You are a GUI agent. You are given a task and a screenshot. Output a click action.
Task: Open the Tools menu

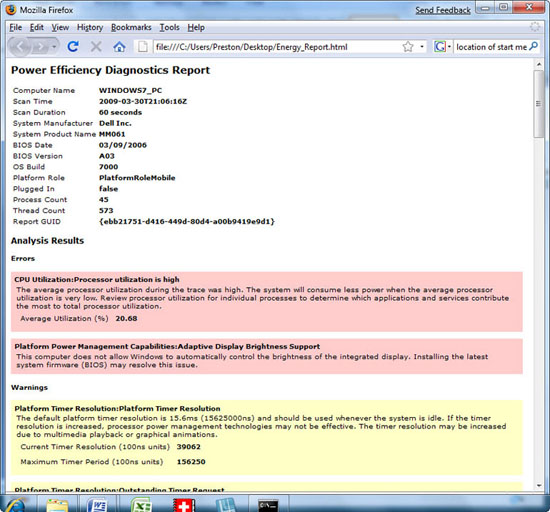point(169,27)
